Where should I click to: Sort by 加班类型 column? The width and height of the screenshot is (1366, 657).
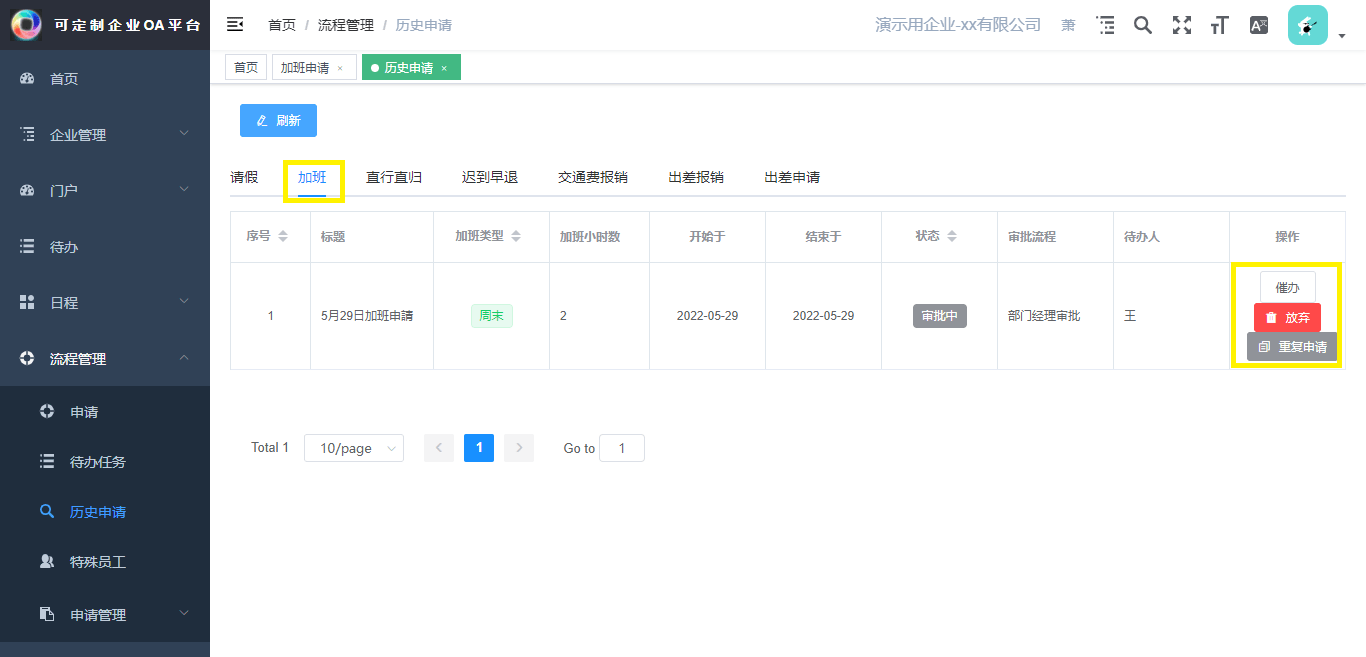pos(516,236)
